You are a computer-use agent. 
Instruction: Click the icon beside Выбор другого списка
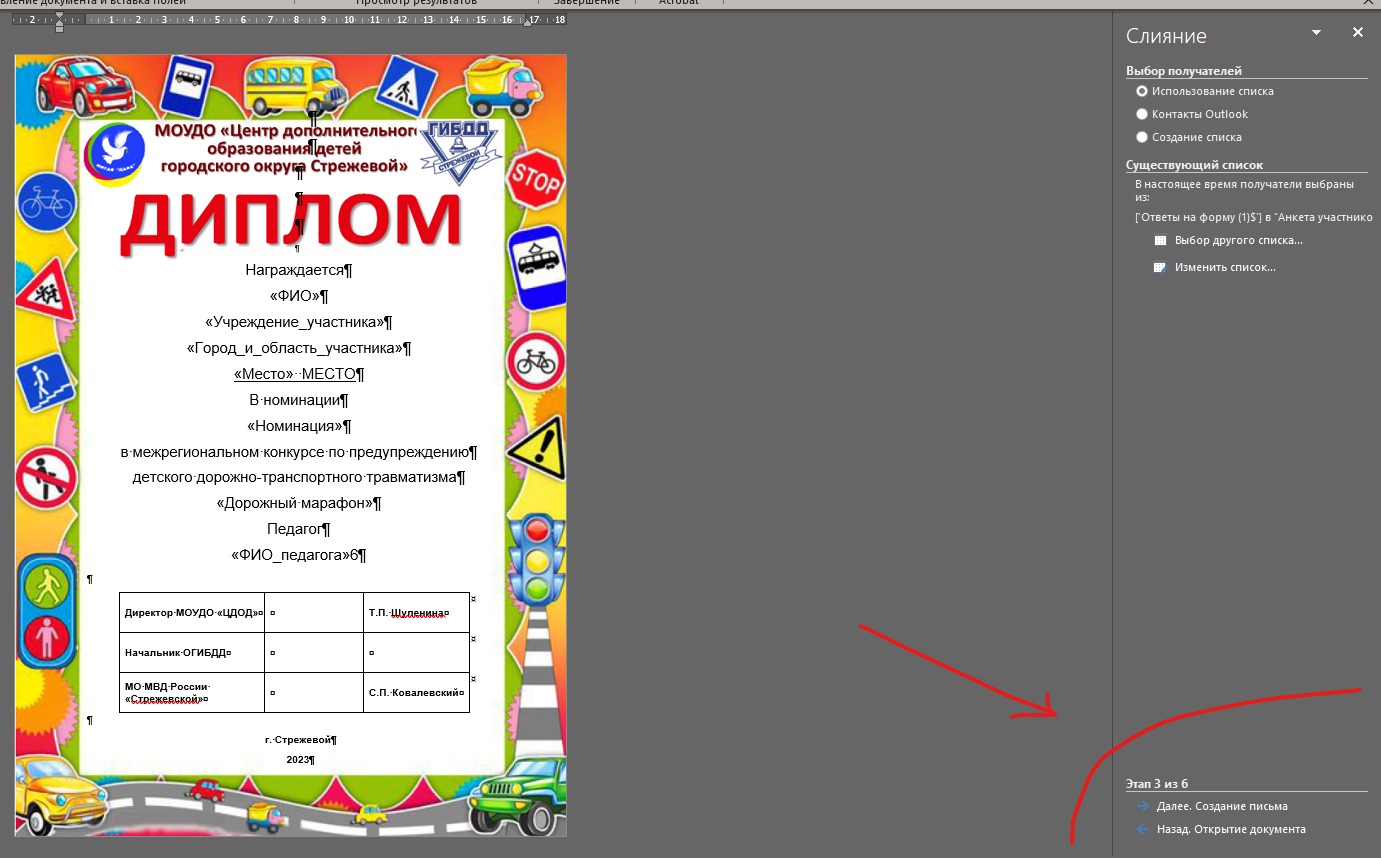pos(1160,241)
